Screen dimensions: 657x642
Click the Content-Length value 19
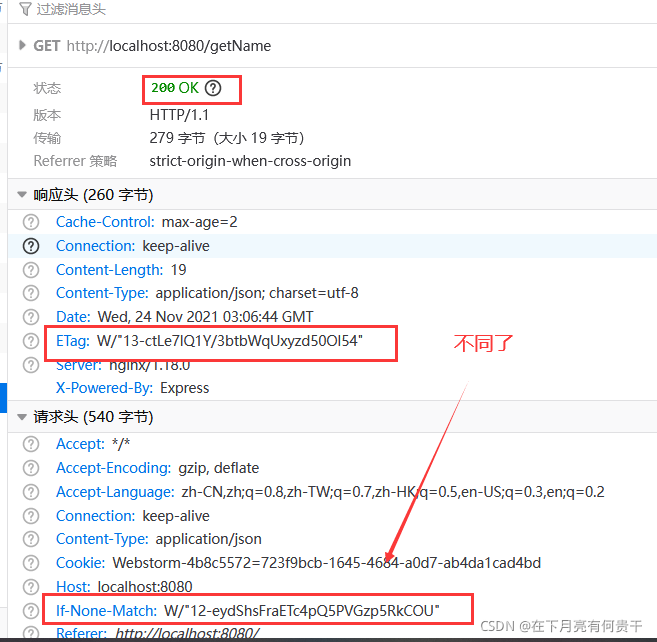178,270
